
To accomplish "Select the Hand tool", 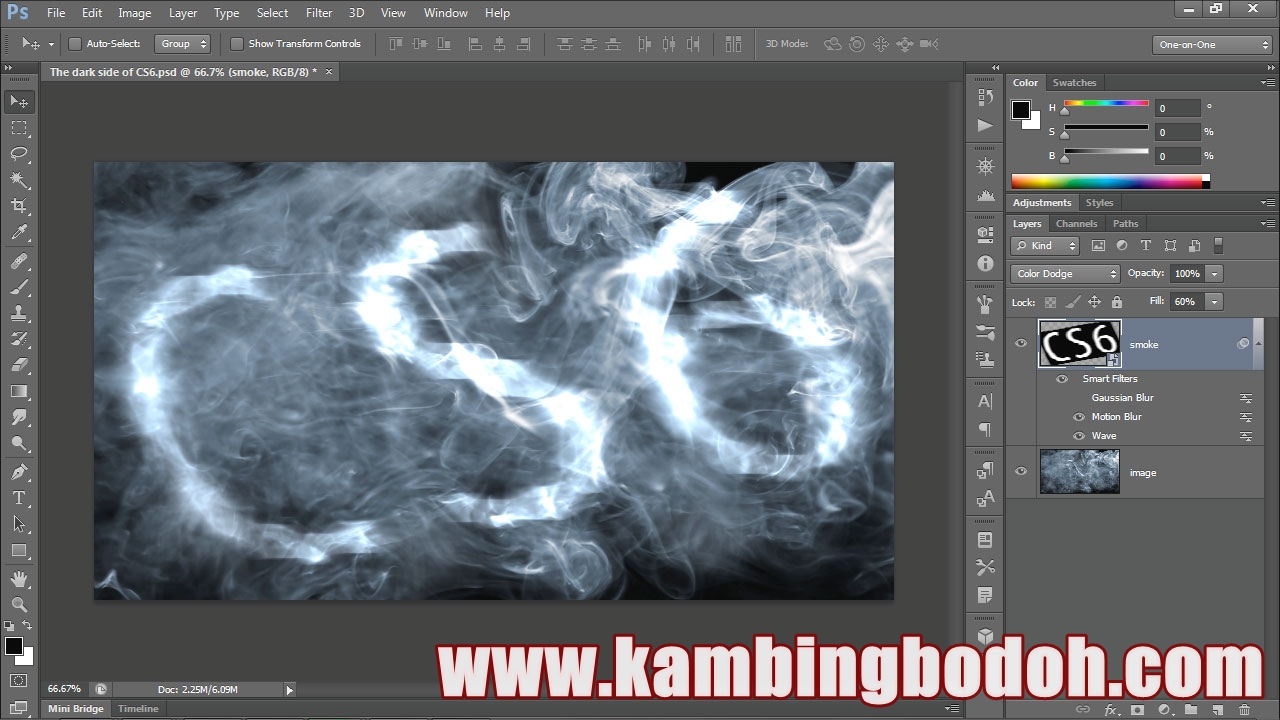I will tap(19, 579).
